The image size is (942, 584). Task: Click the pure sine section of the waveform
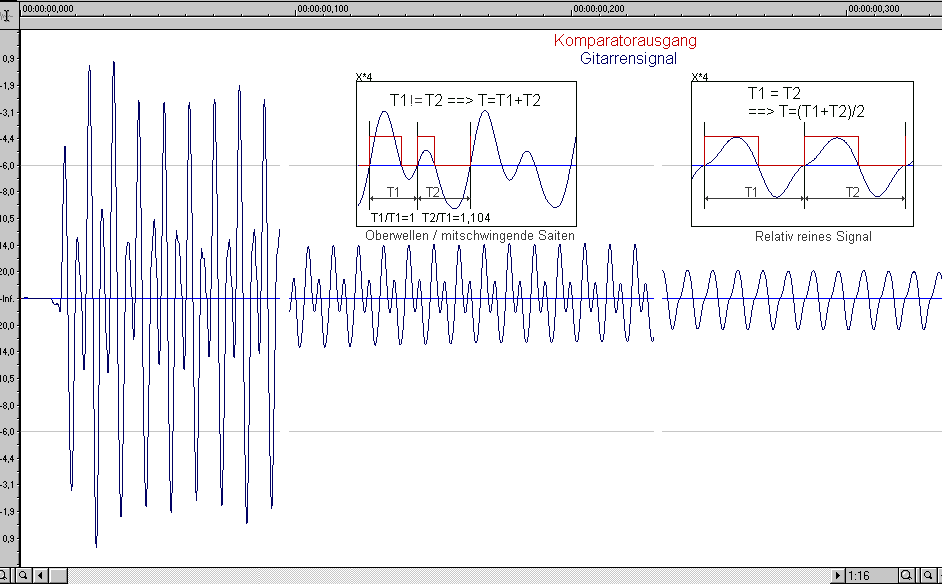click(x=802, y=299)
